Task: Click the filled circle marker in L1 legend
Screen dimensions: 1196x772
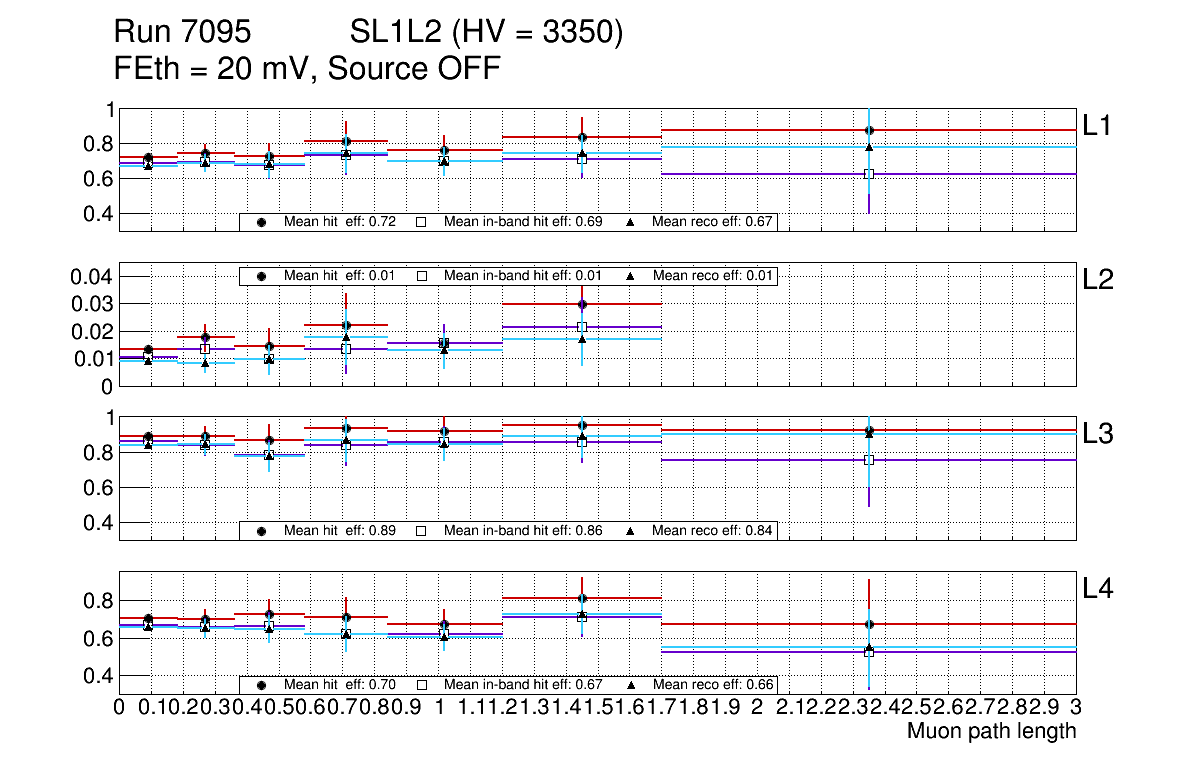Action: point(262,222)
